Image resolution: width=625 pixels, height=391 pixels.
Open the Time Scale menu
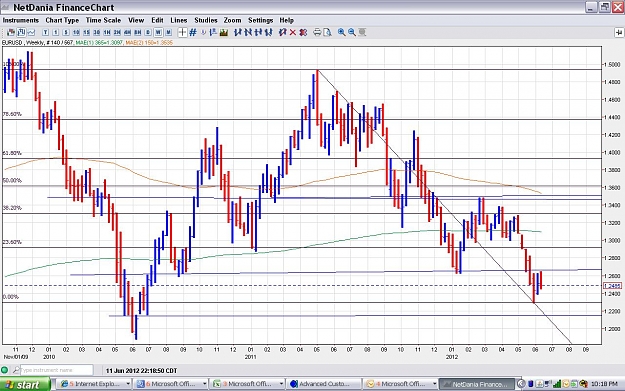click(x=103, y=20)
